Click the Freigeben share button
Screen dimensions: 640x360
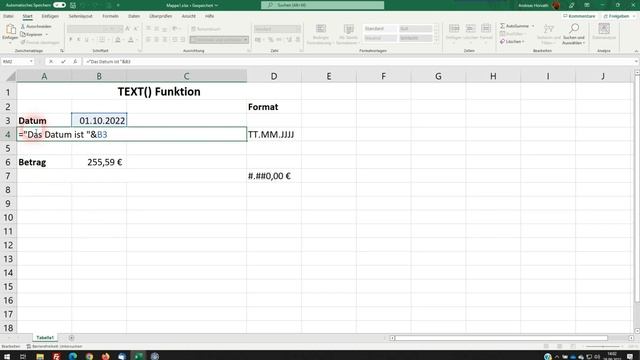pyautogui.click(x=618, y=16)
